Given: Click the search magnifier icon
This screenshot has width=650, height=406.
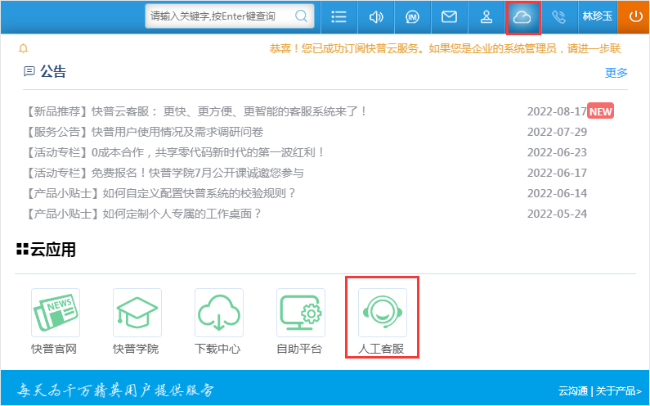Looking at the screenshot, I should 301,17.
